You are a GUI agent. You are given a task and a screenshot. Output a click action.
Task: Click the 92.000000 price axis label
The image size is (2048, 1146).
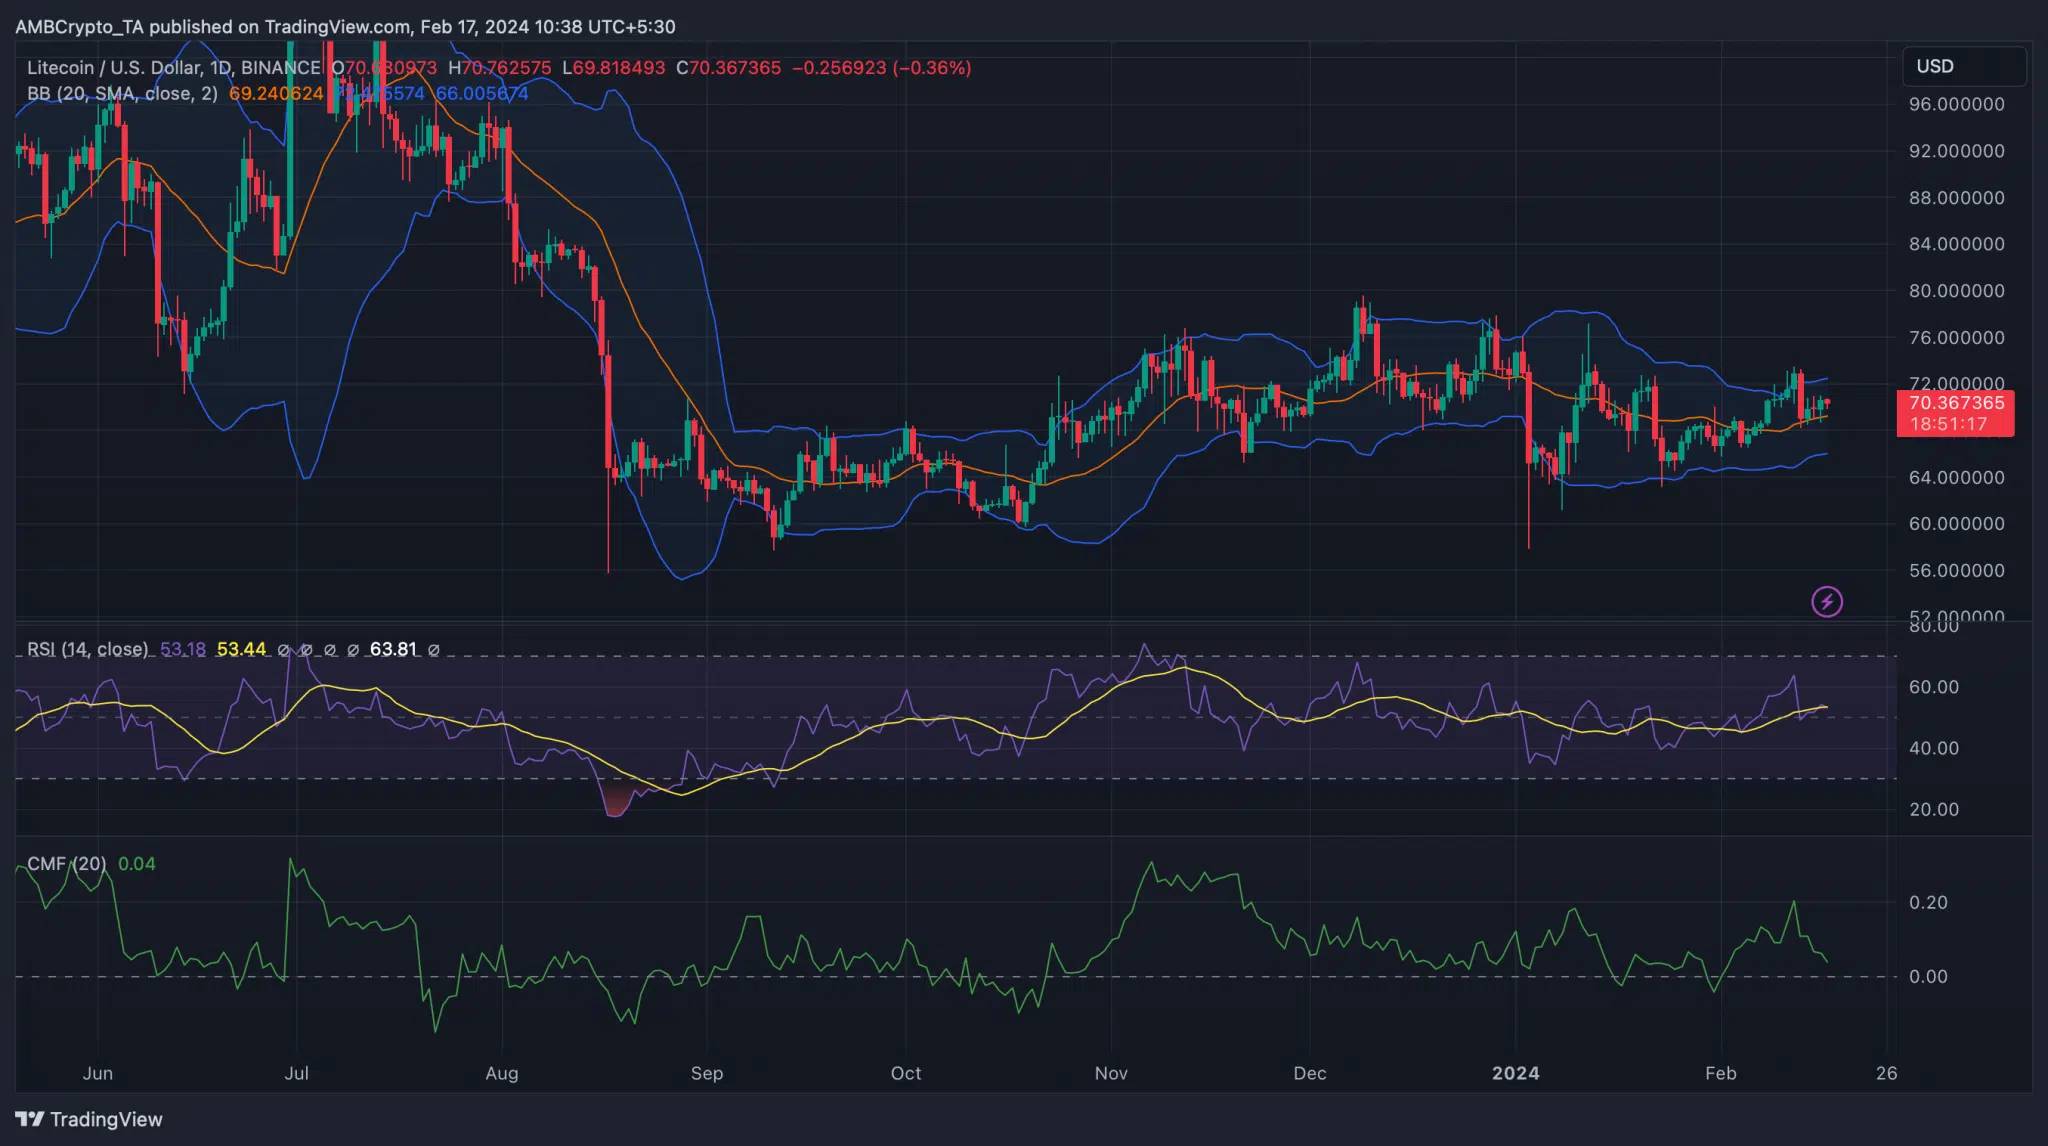pyautogui.click(x=1956, y=151)
